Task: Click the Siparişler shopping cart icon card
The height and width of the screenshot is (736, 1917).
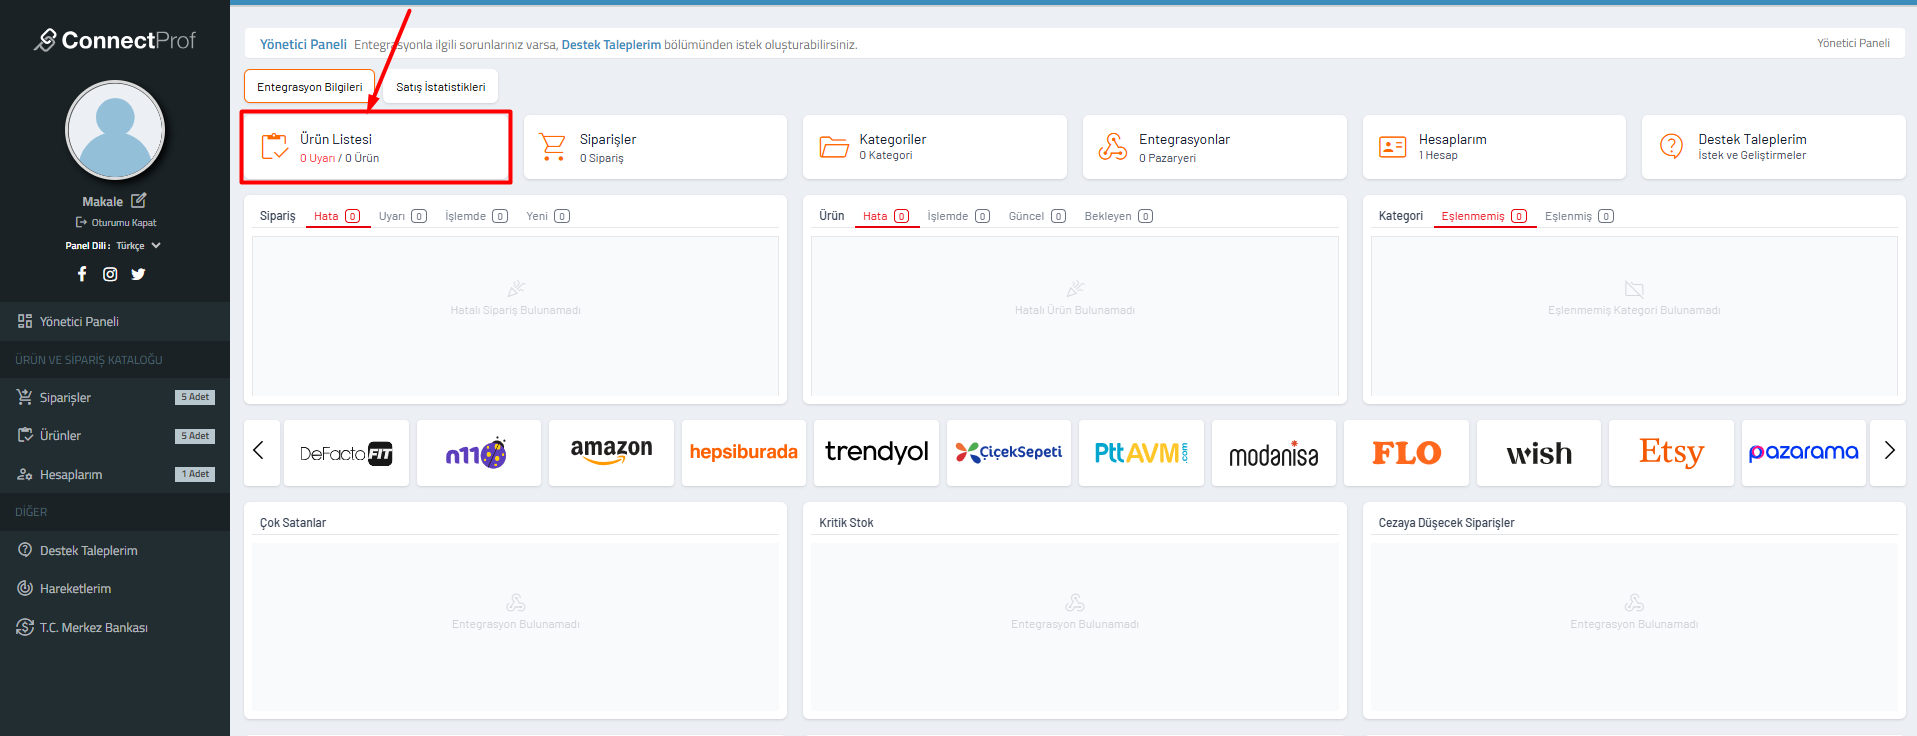Action: [655, 147]
